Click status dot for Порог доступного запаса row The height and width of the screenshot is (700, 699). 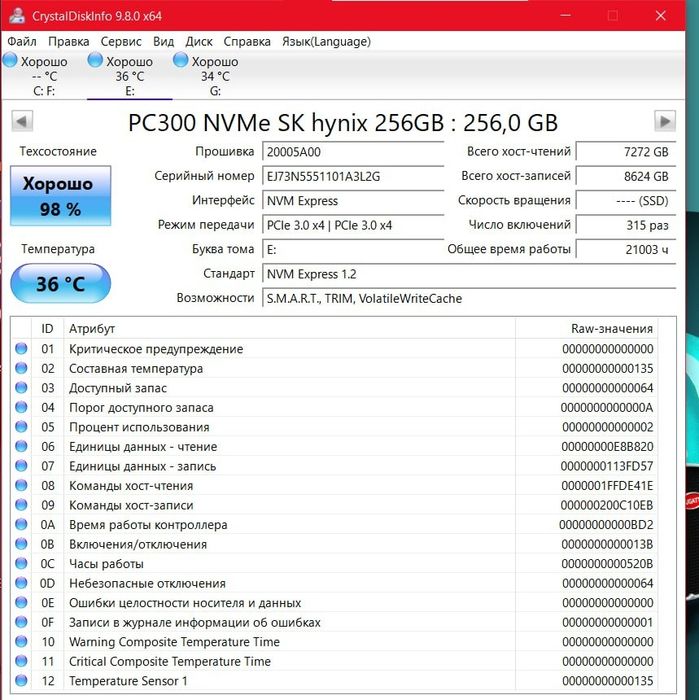click(x=21, y=407)
